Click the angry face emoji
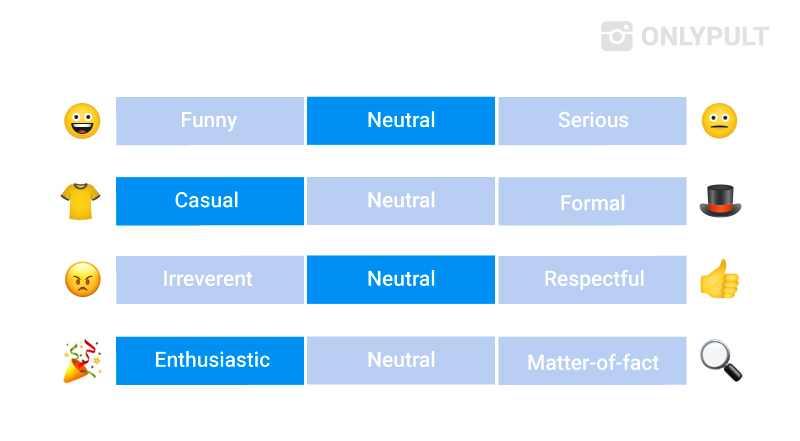The image size is (800, 441). 83,280
